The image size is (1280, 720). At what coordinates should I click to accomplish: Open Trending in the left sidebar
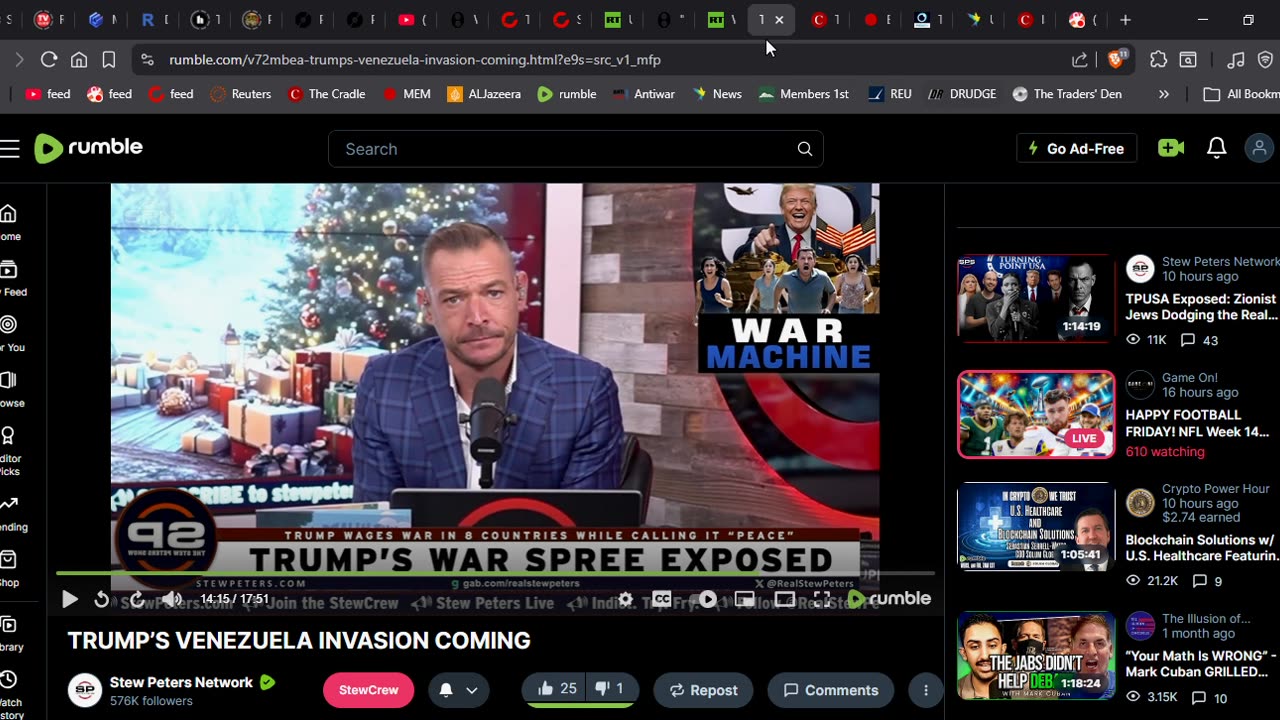[x=10, y=514]
